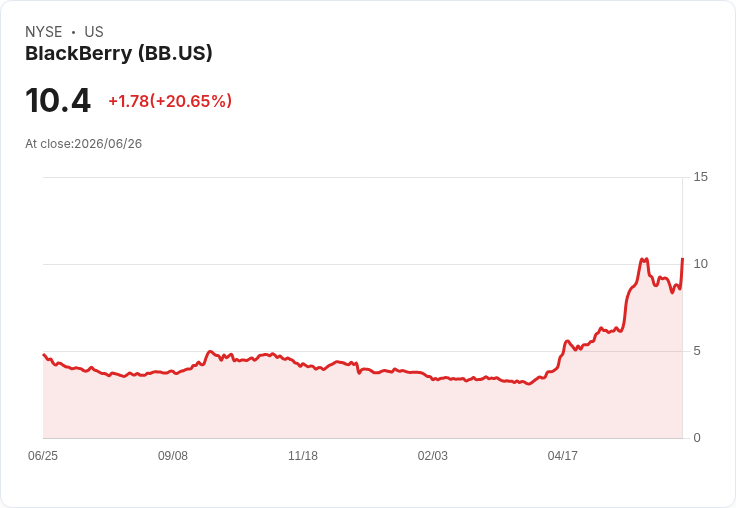
Task: Click the shaded area under the price line
Action: (329, 406)
